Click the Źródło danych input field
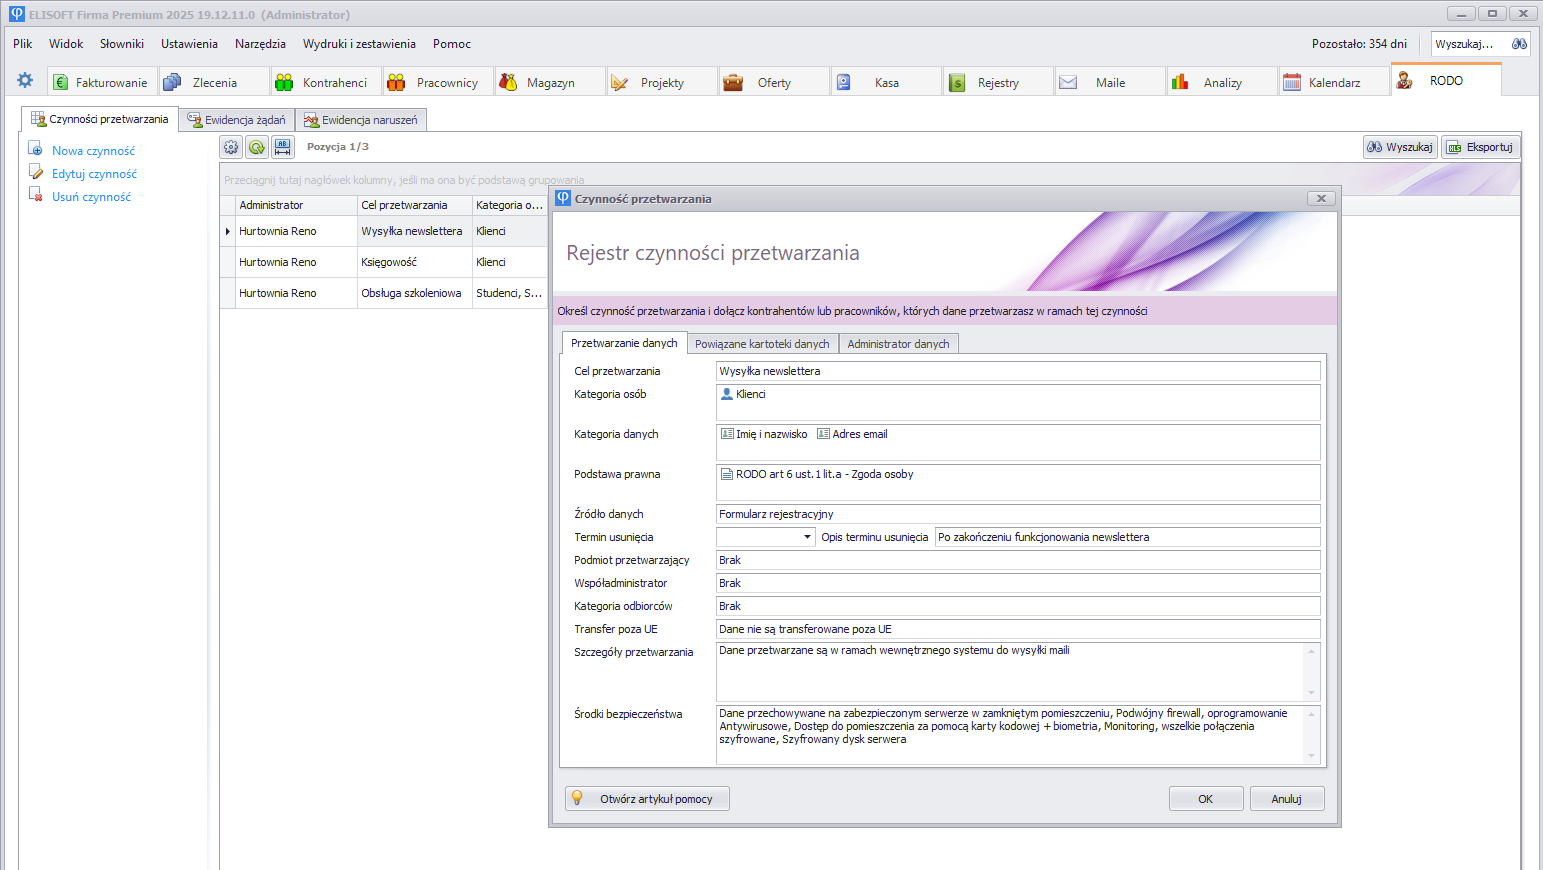Image resolution: width=1543 pixels, height=870 pixels. coord(1017,514)
